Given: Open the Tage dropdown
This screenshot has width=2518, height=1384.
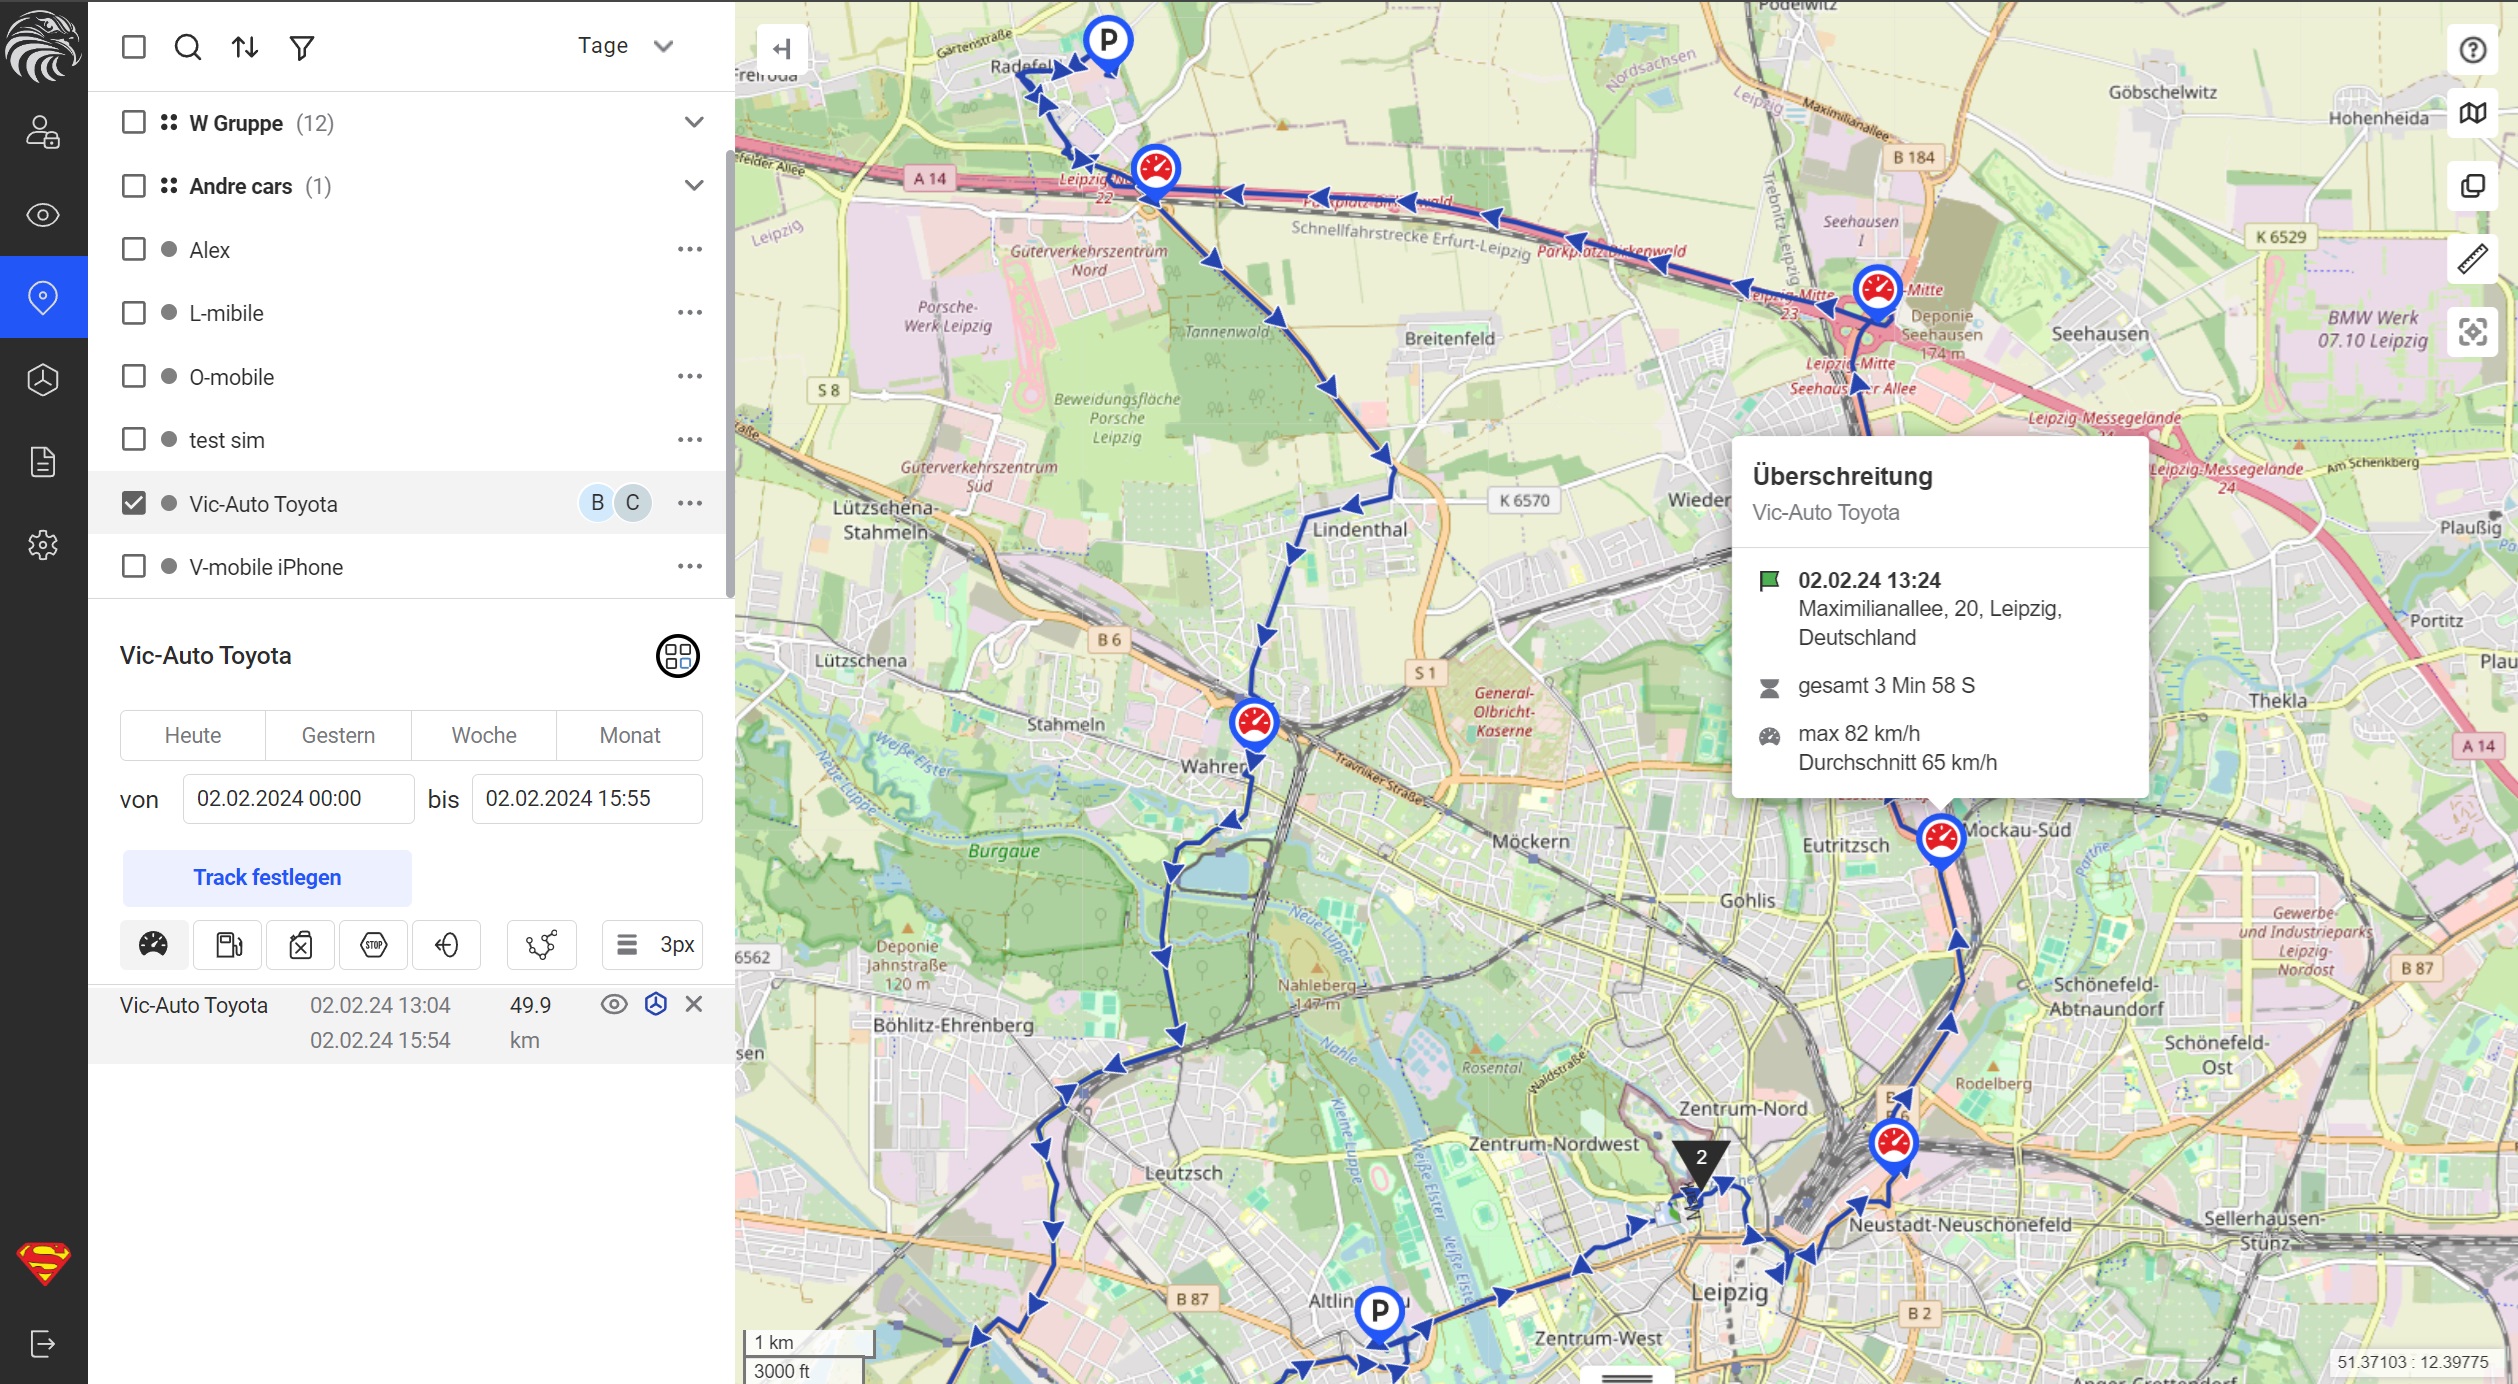Looking at the screenshot, I should coord(625,46).
